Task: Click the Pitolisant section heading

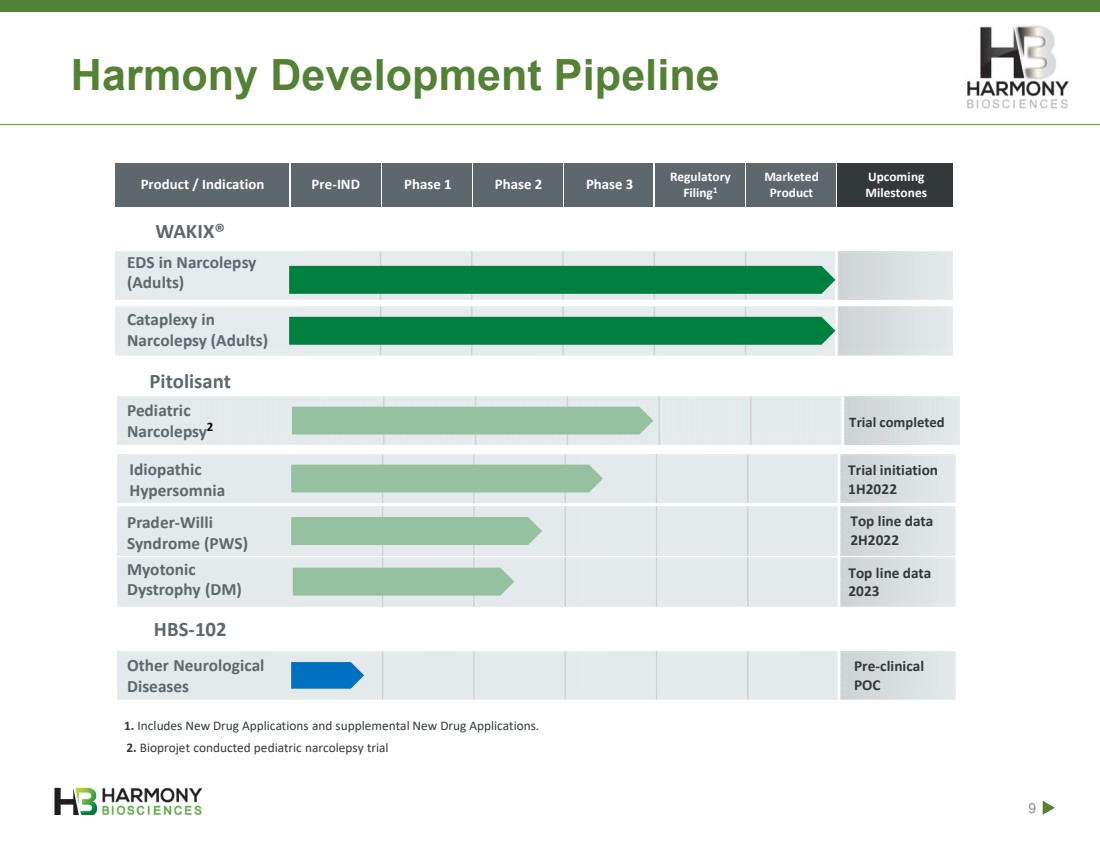Action: (189, 381)
